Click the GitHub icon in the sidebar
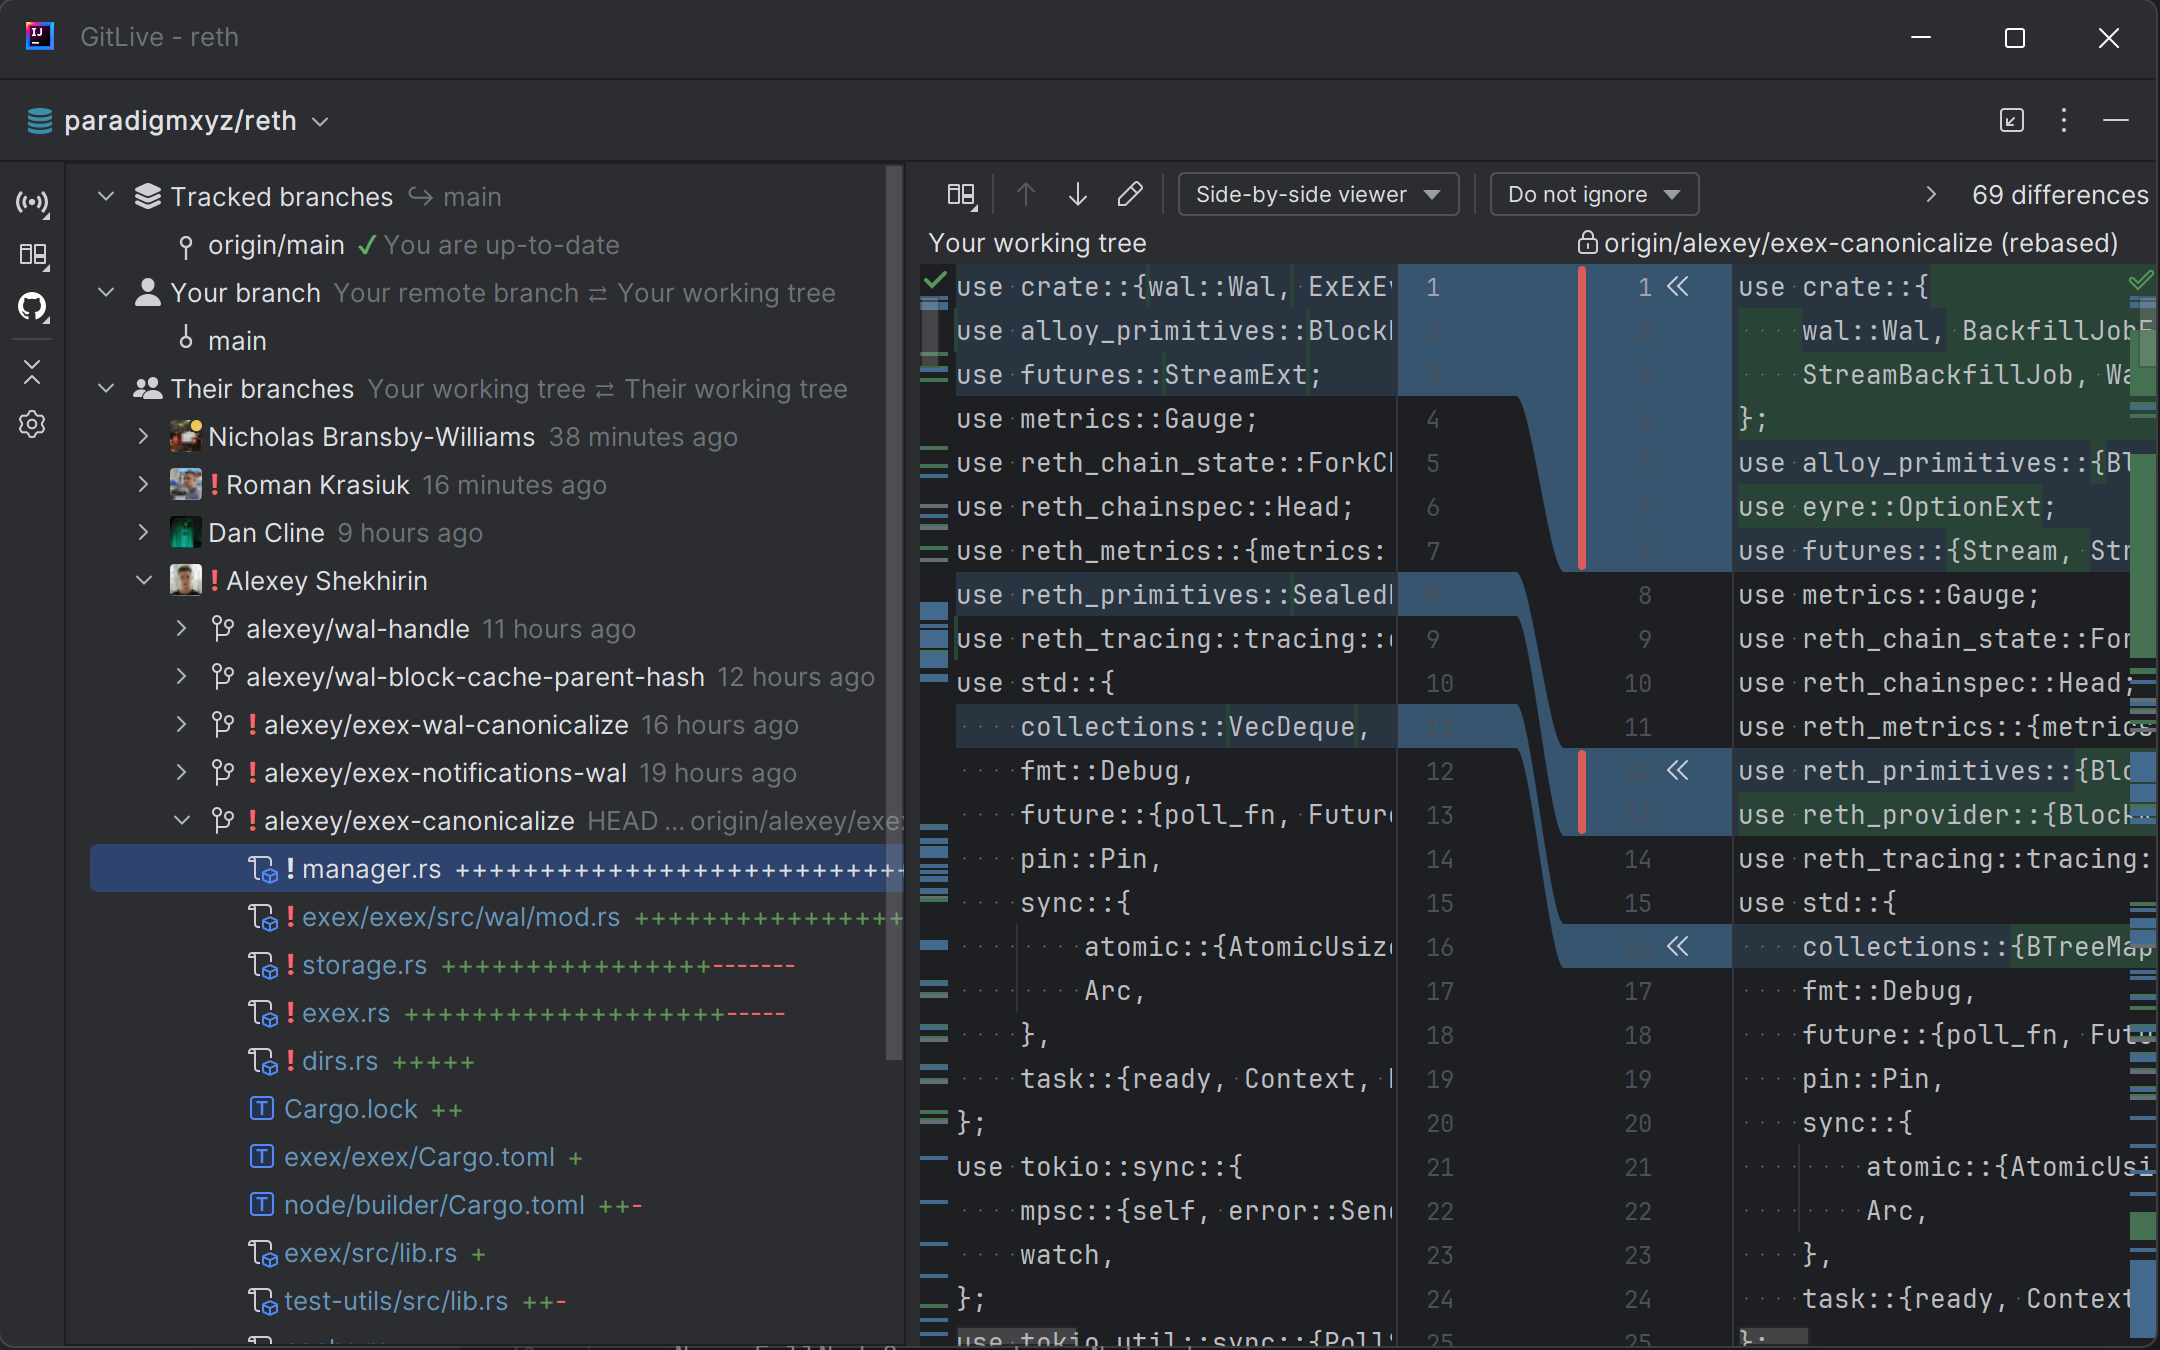Image resolution: width=2160 pixels, height=1350 pixels. 32,307
